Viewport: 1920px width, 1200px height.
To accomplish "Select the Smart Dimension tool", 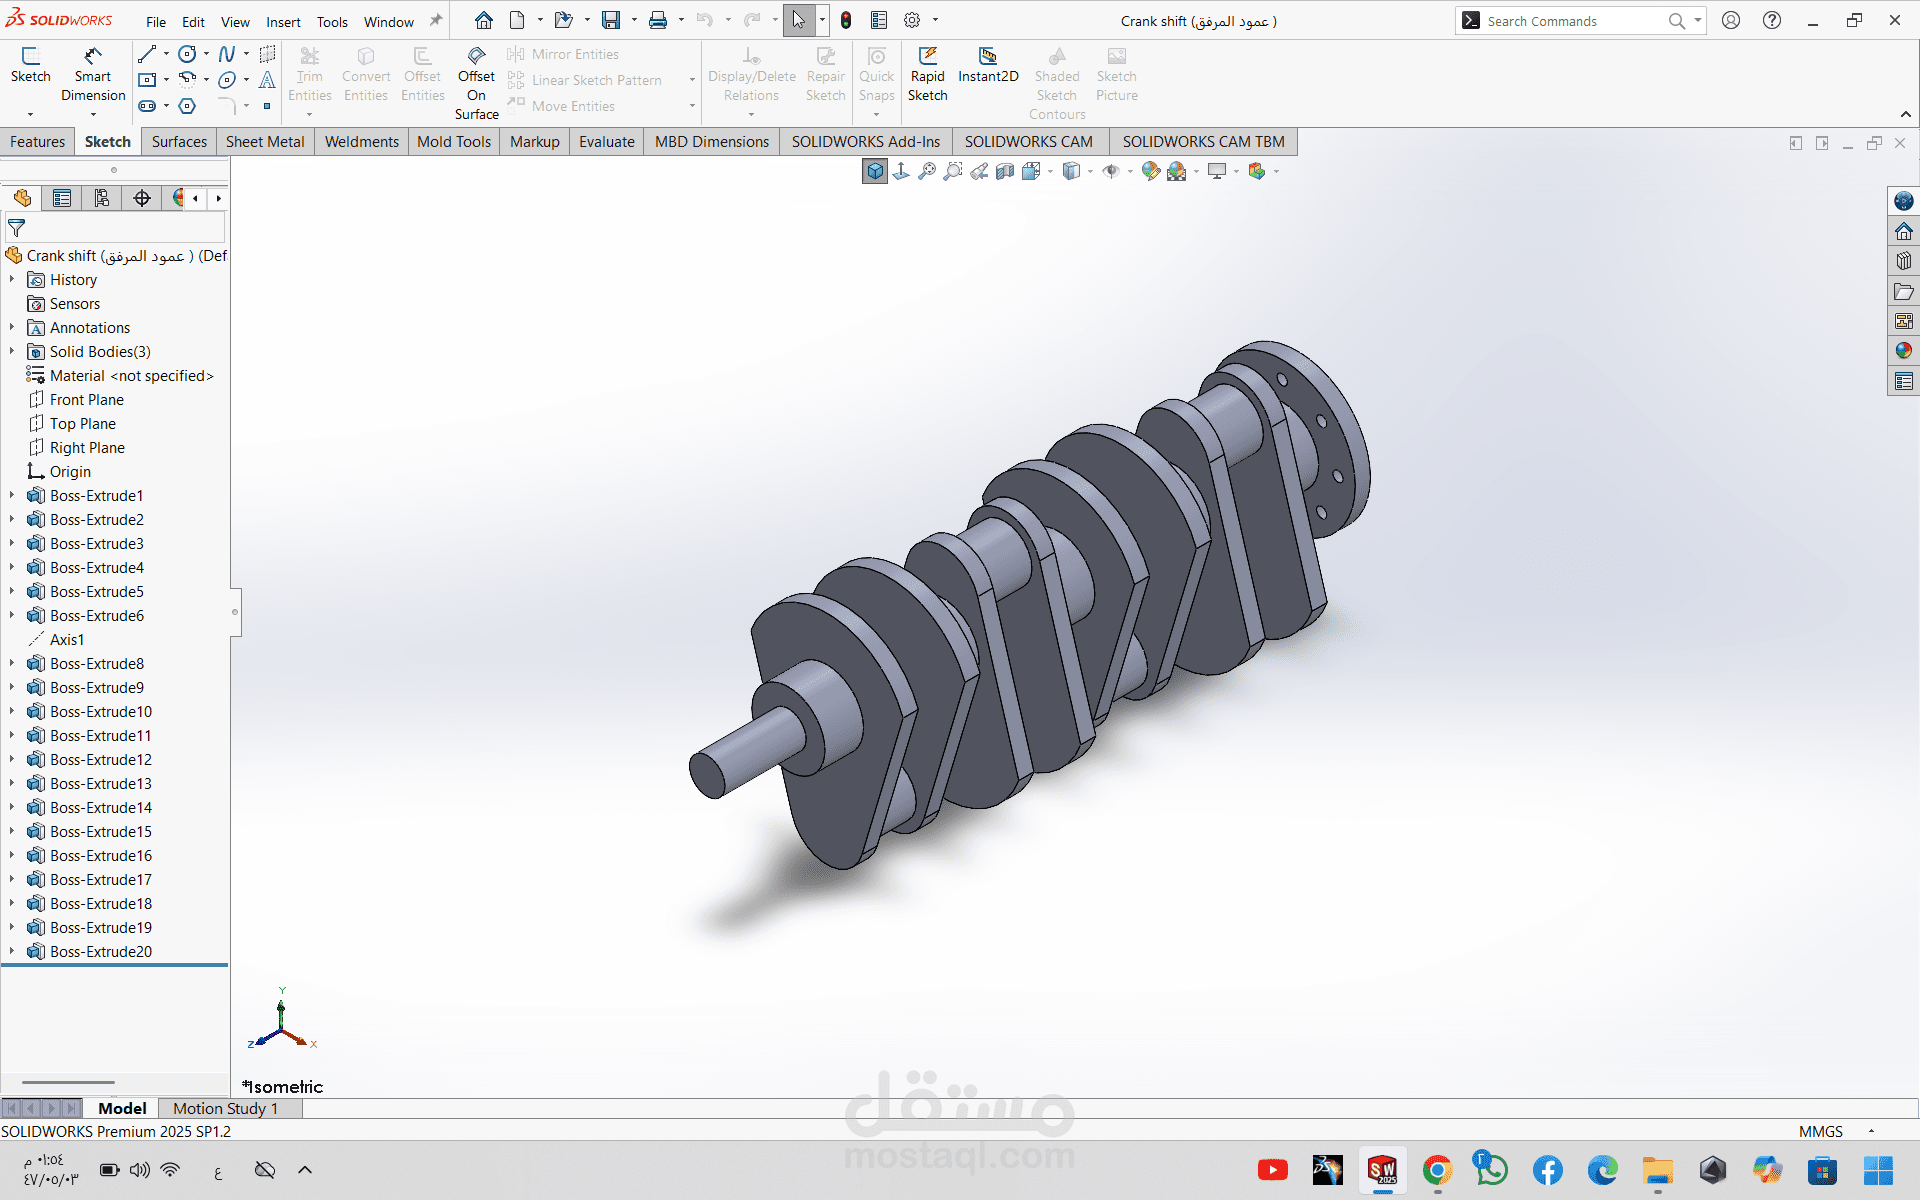I will tap(93, 75).
